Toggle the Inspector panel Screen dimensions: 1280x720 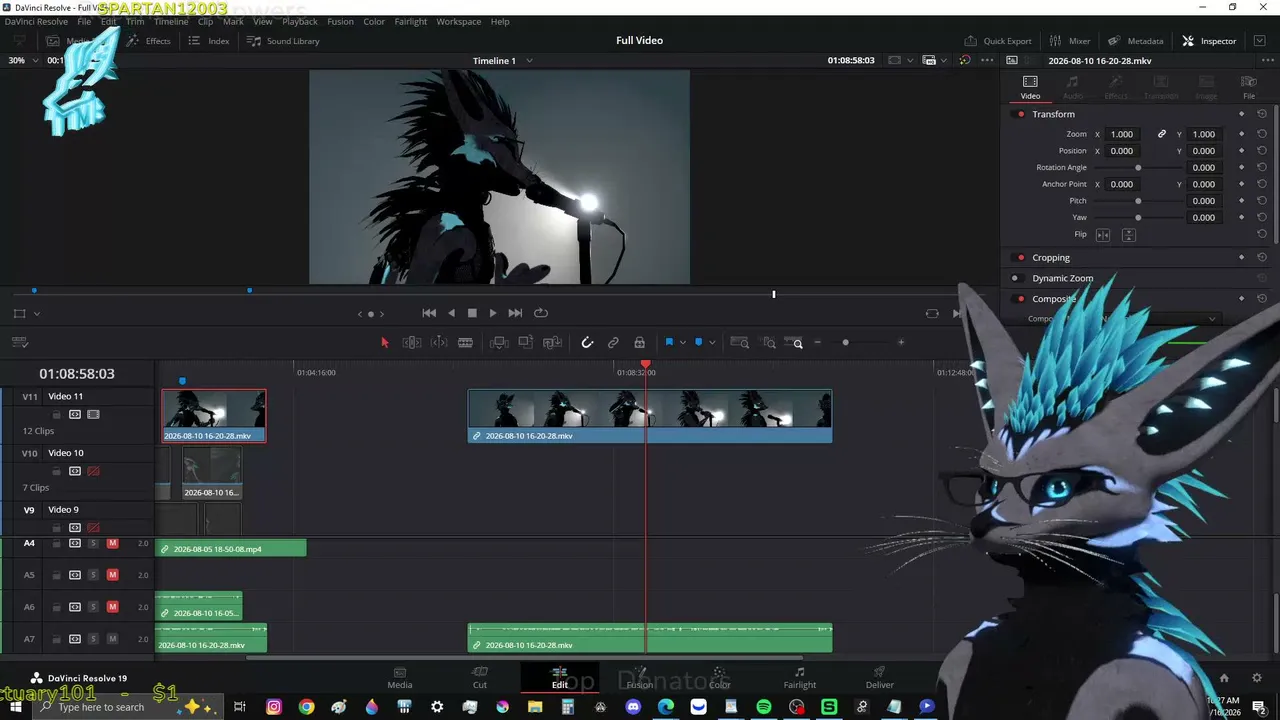(x=1209, y=41)
